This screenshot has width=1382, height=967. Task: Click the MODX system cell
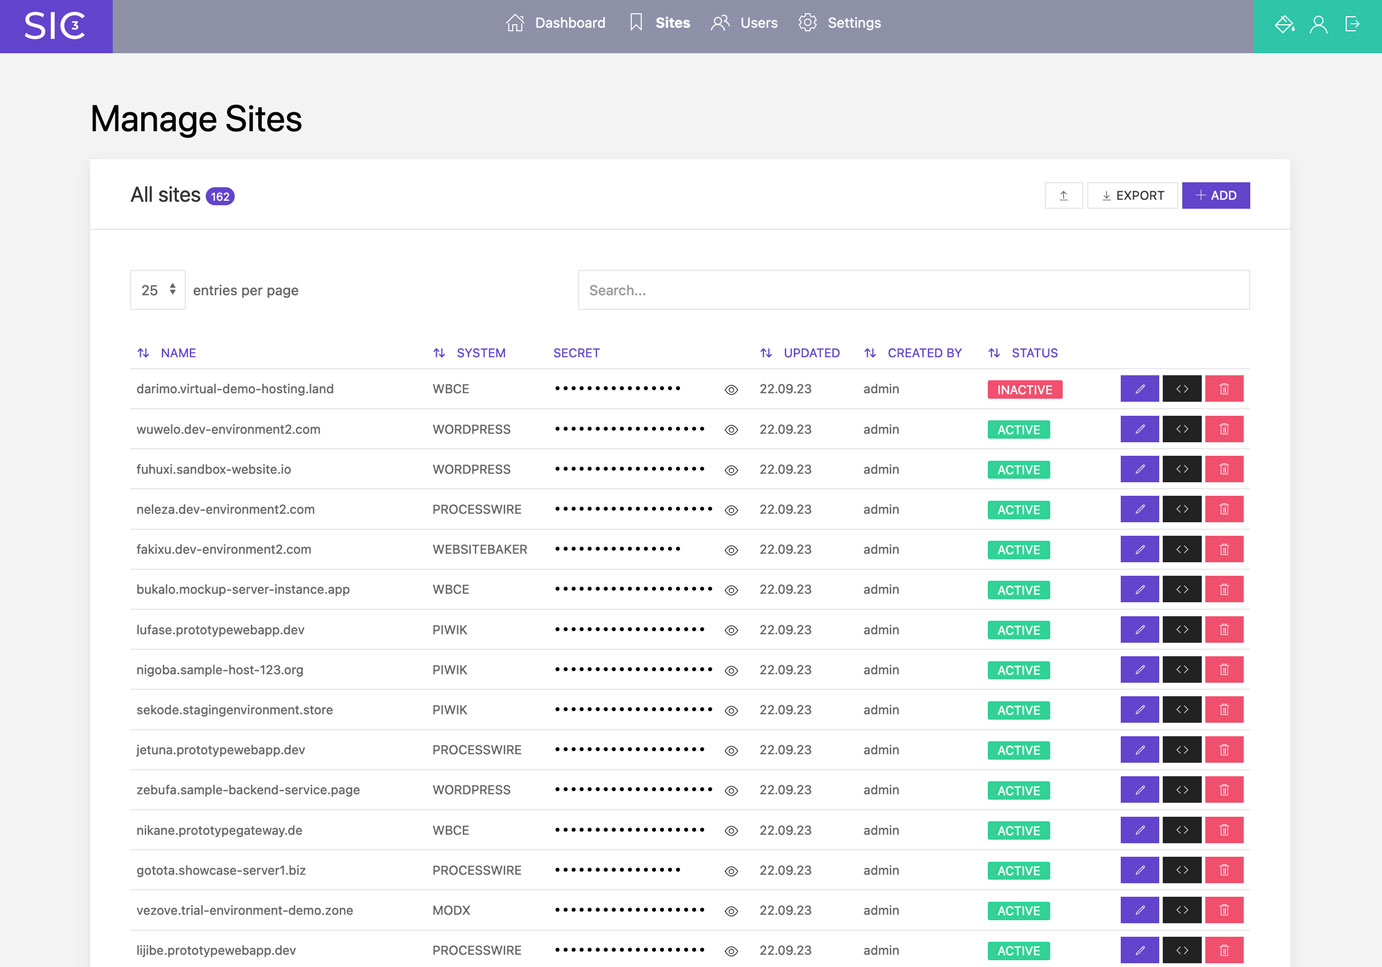[x=451, y=910]
